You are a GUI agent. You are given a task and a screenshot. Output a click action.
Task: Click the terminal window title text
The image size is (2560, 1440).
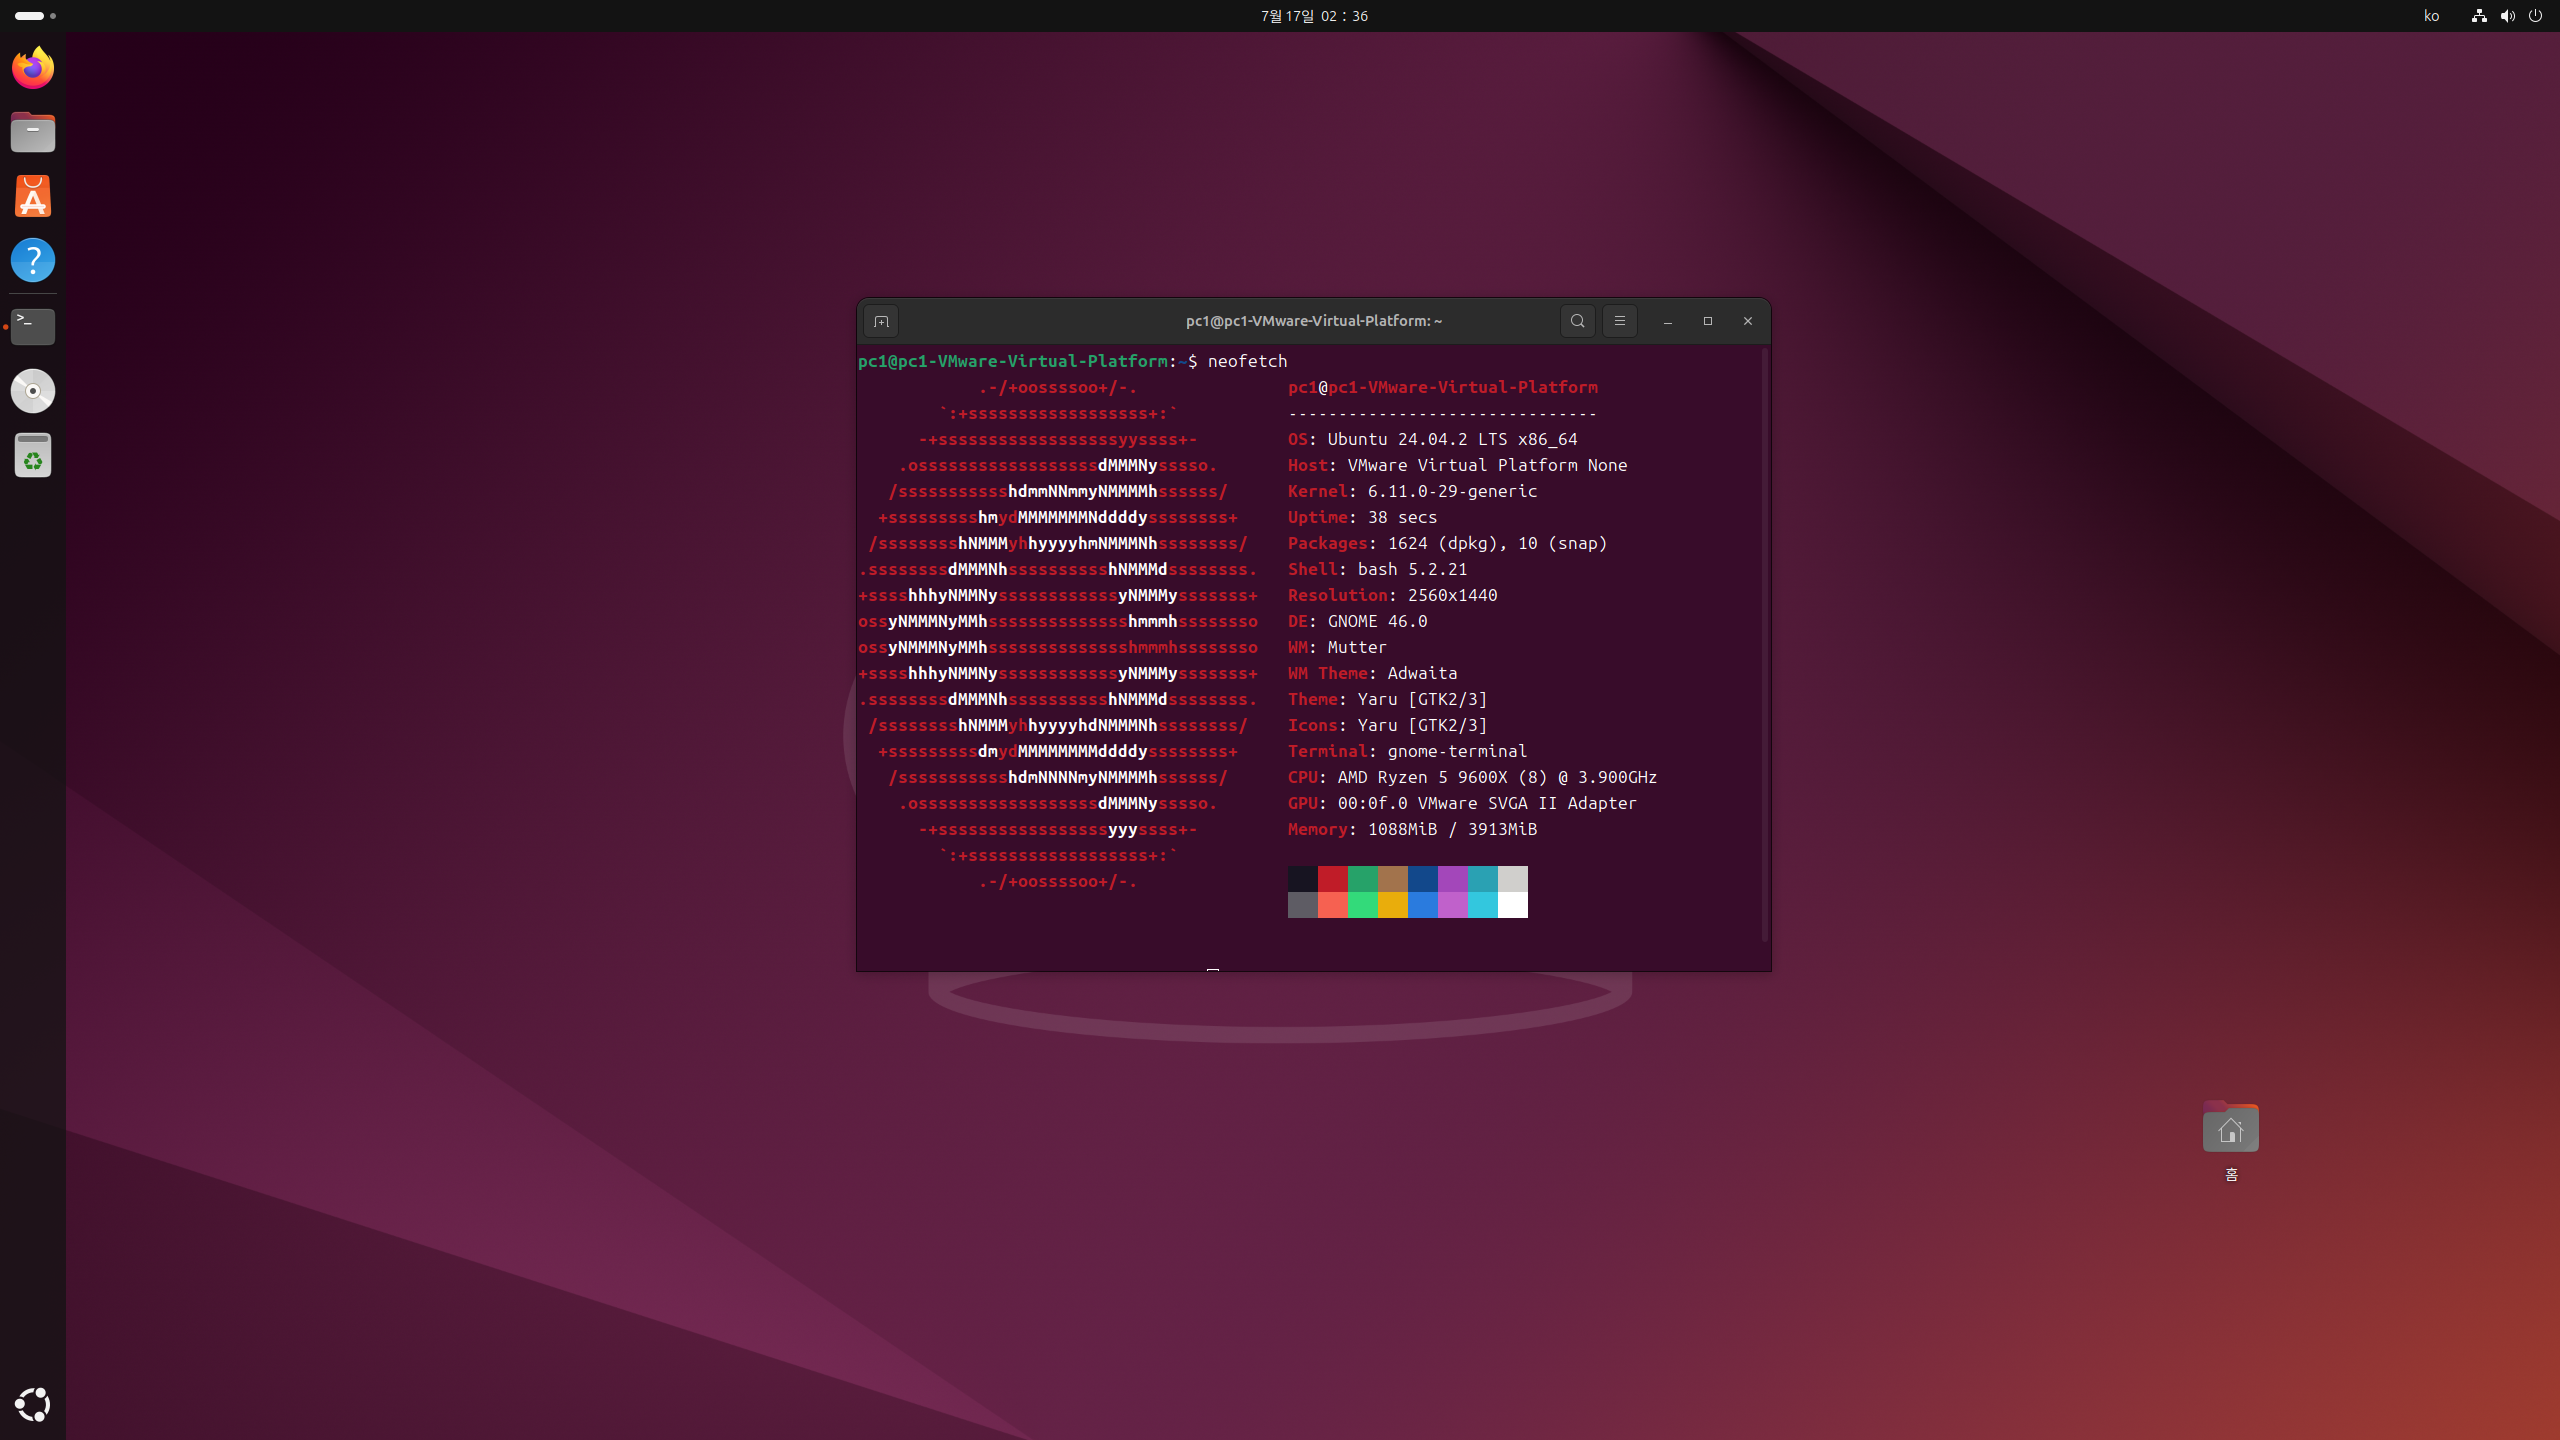[1314, 321]
